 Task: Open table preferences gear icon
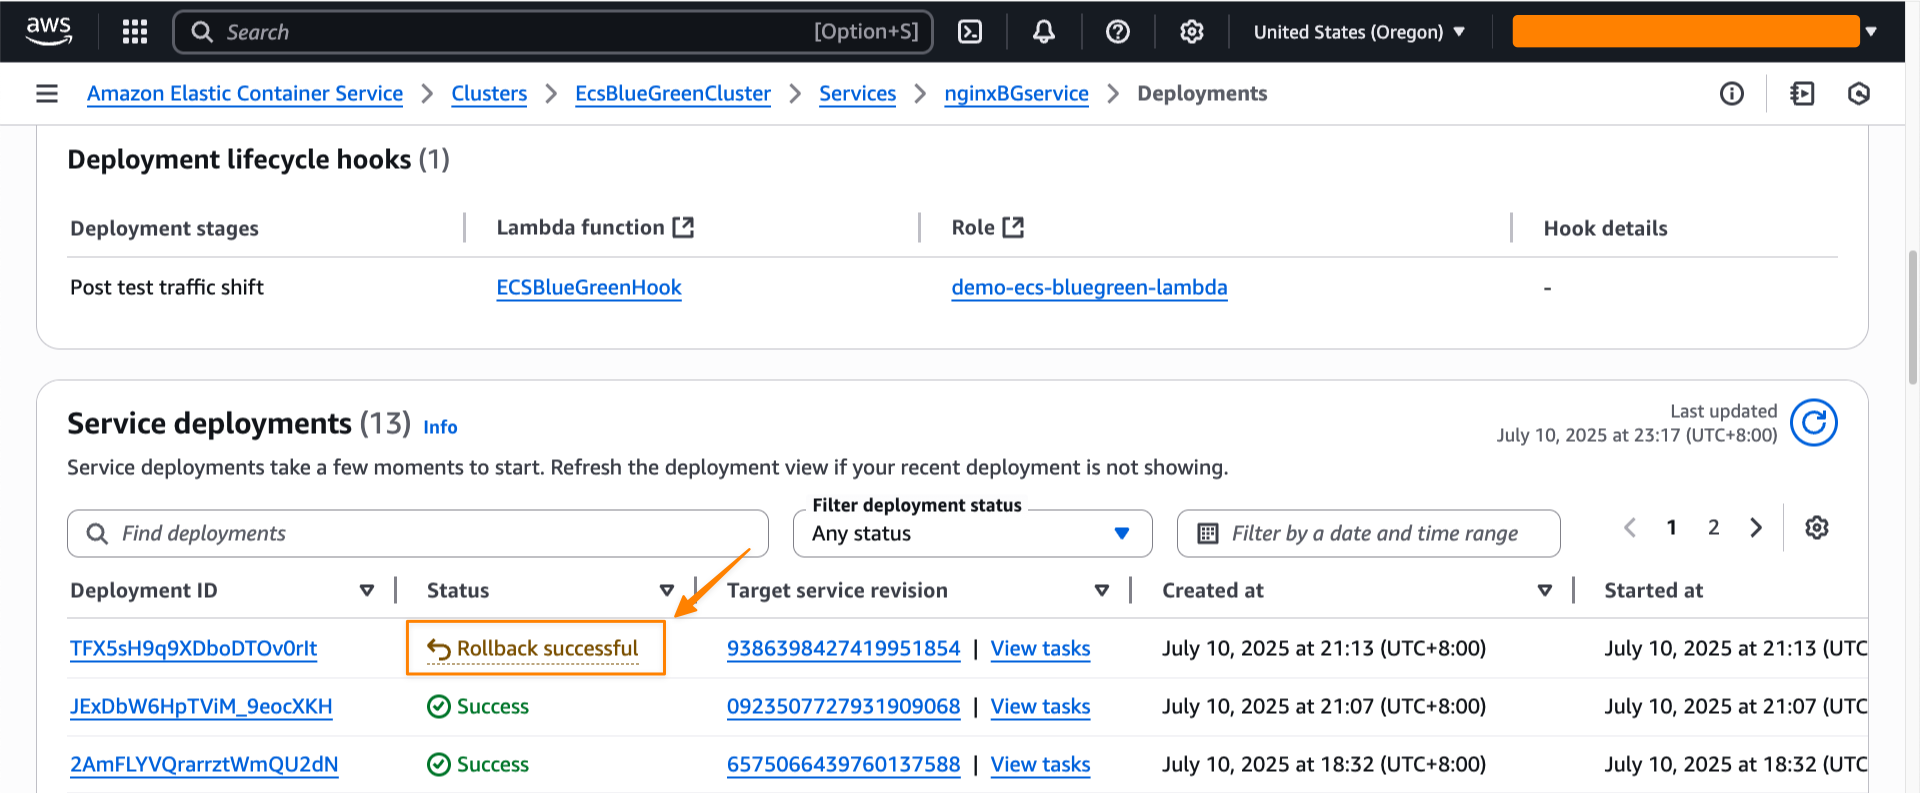[1817, 527]
